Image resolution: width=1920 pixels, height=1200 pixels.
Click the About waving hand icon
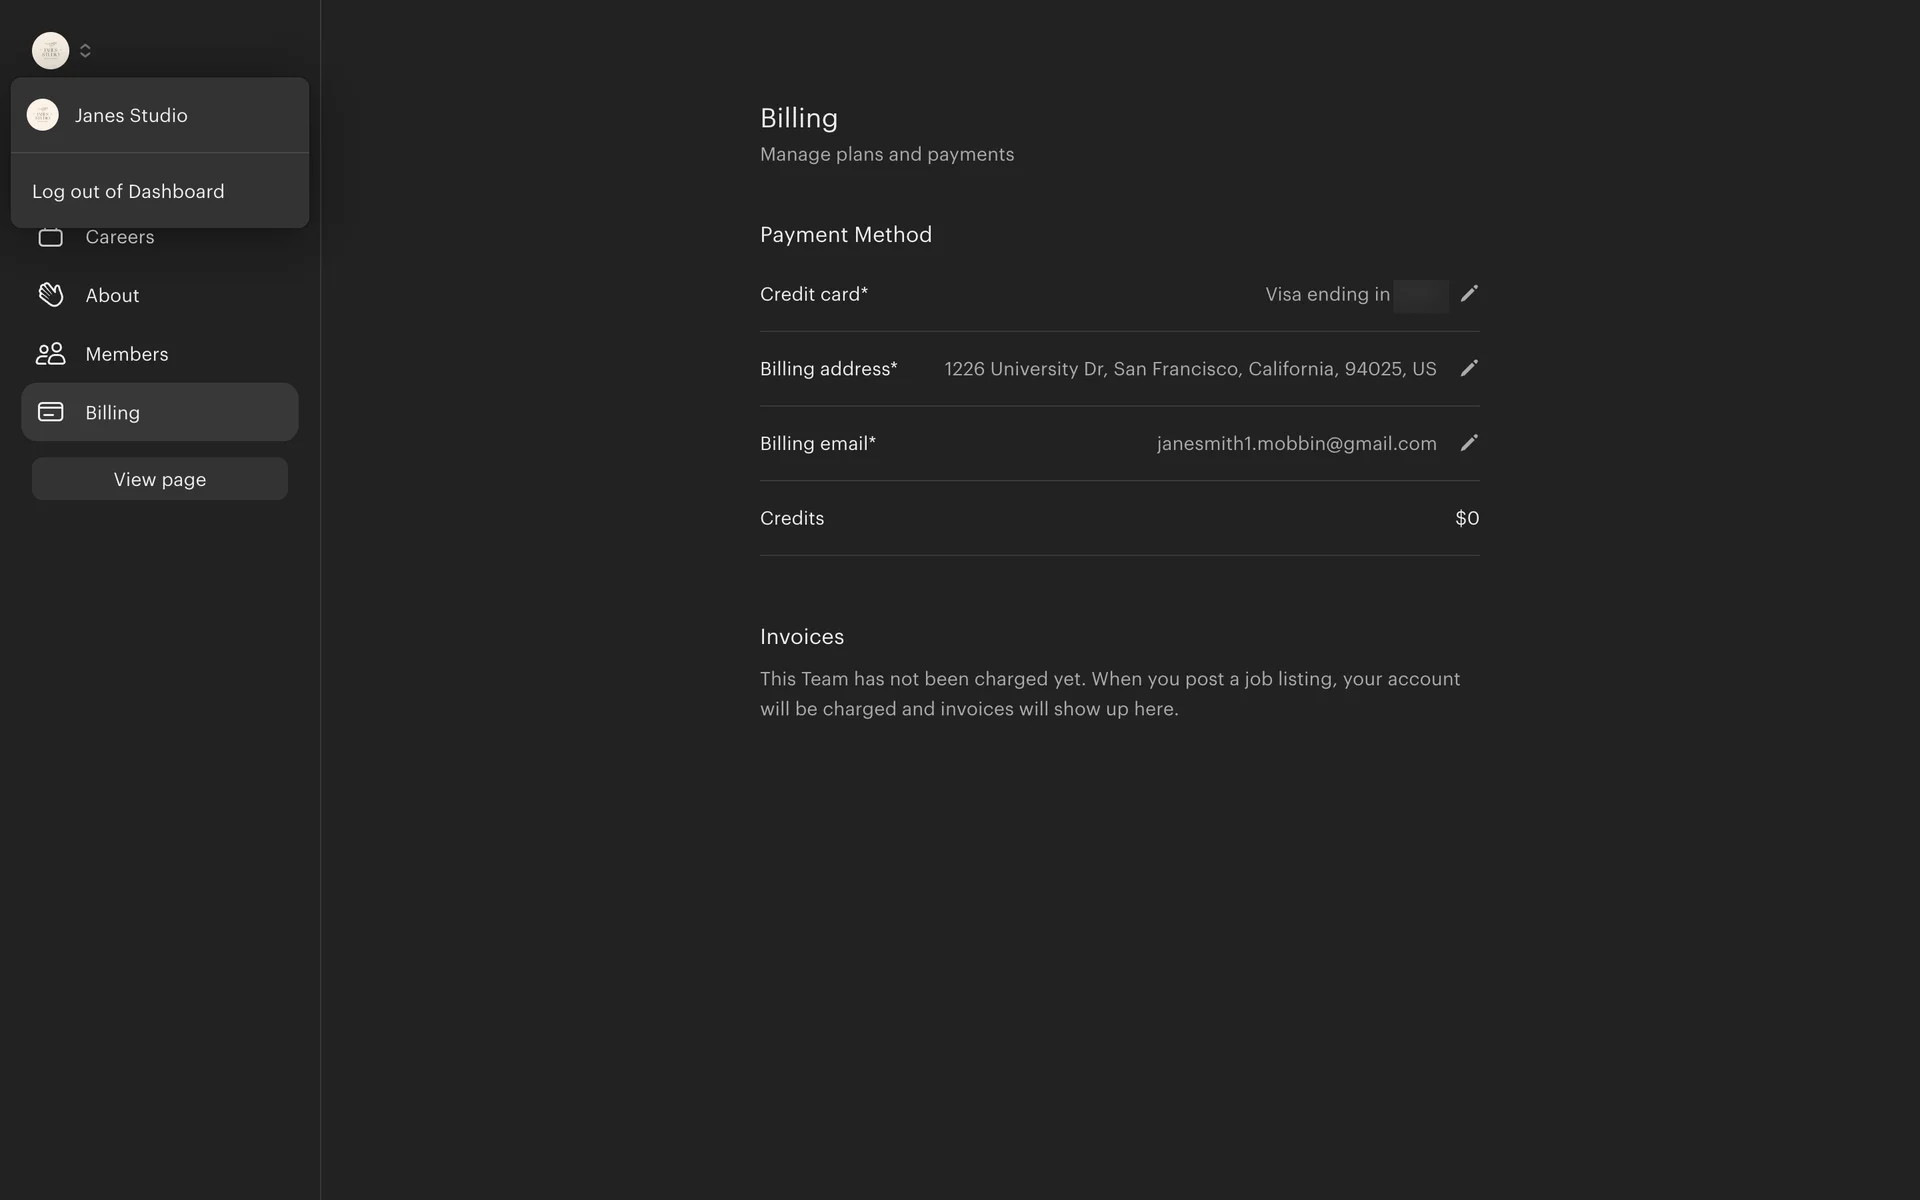click(x=50, y=295)
